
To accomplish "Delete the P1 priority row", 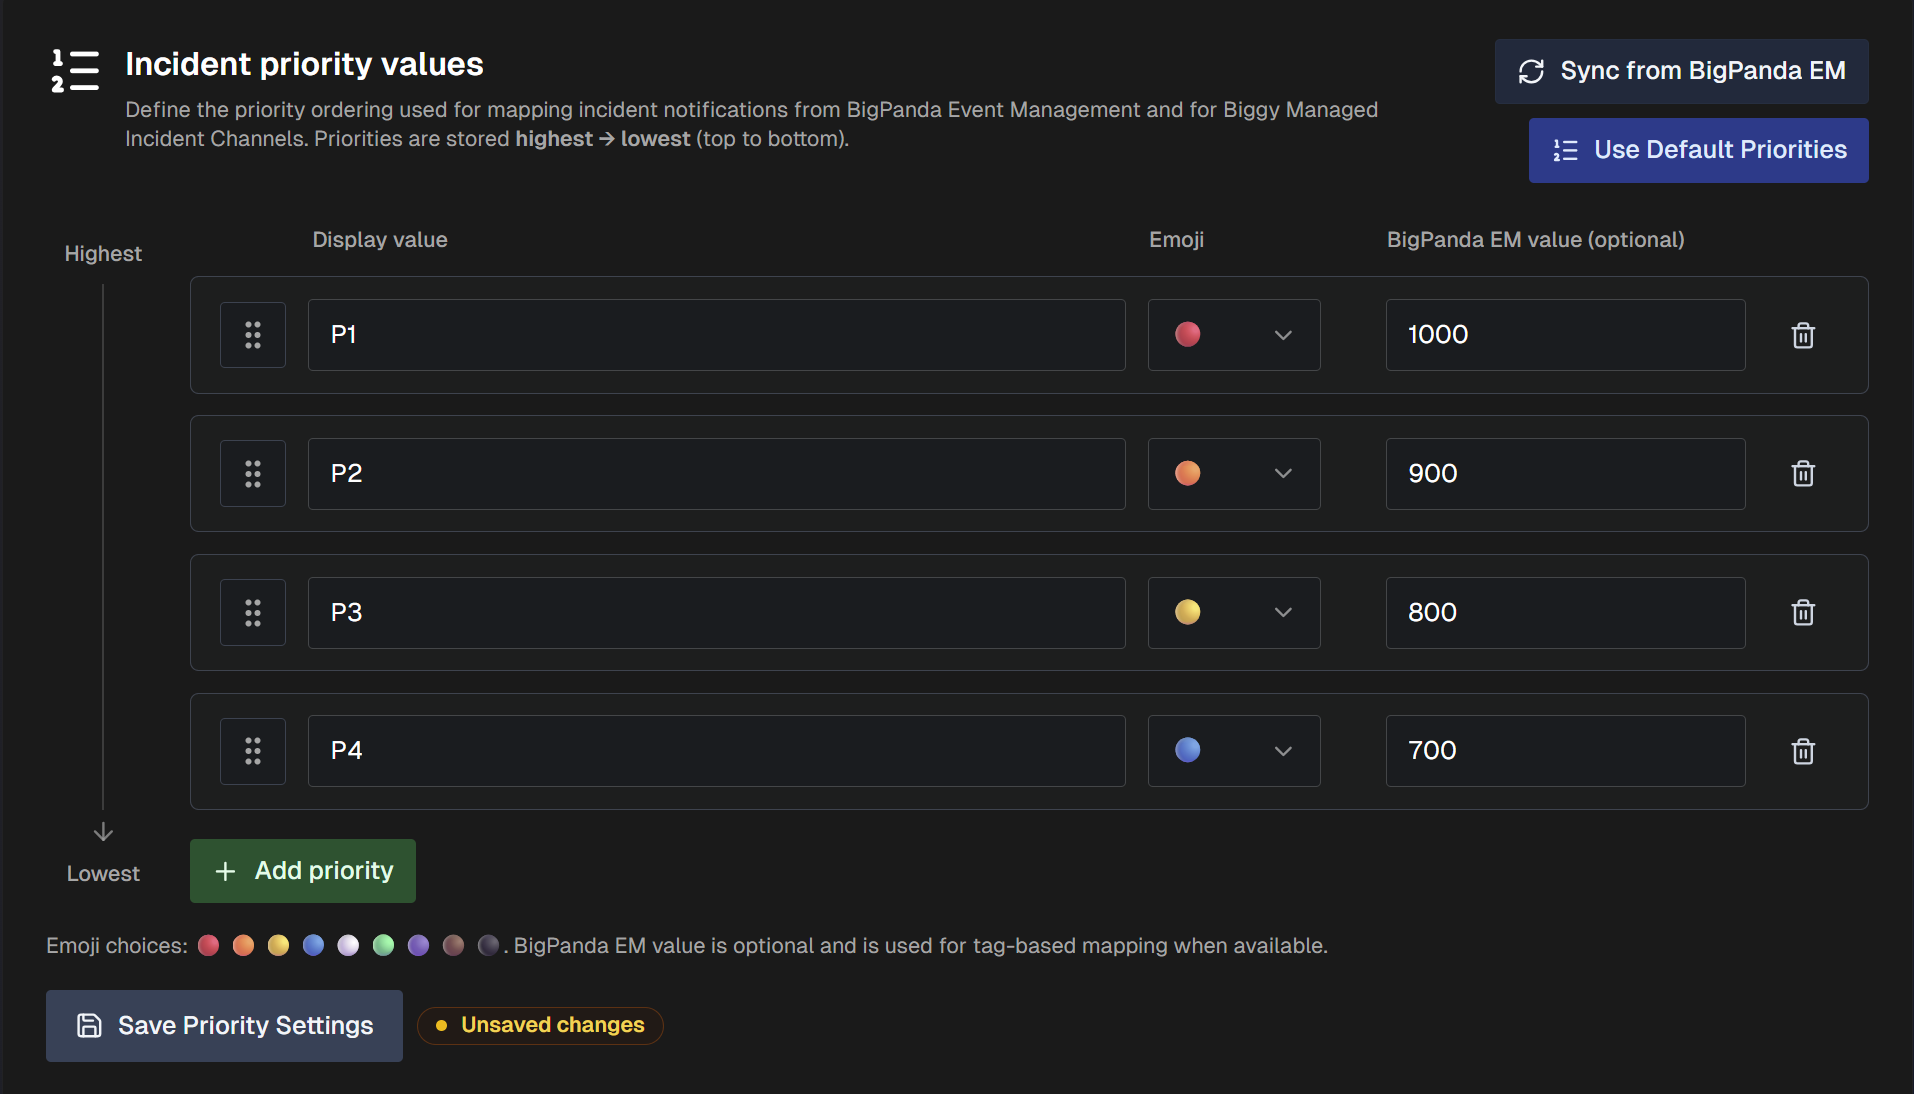I will pos(1802,335).
